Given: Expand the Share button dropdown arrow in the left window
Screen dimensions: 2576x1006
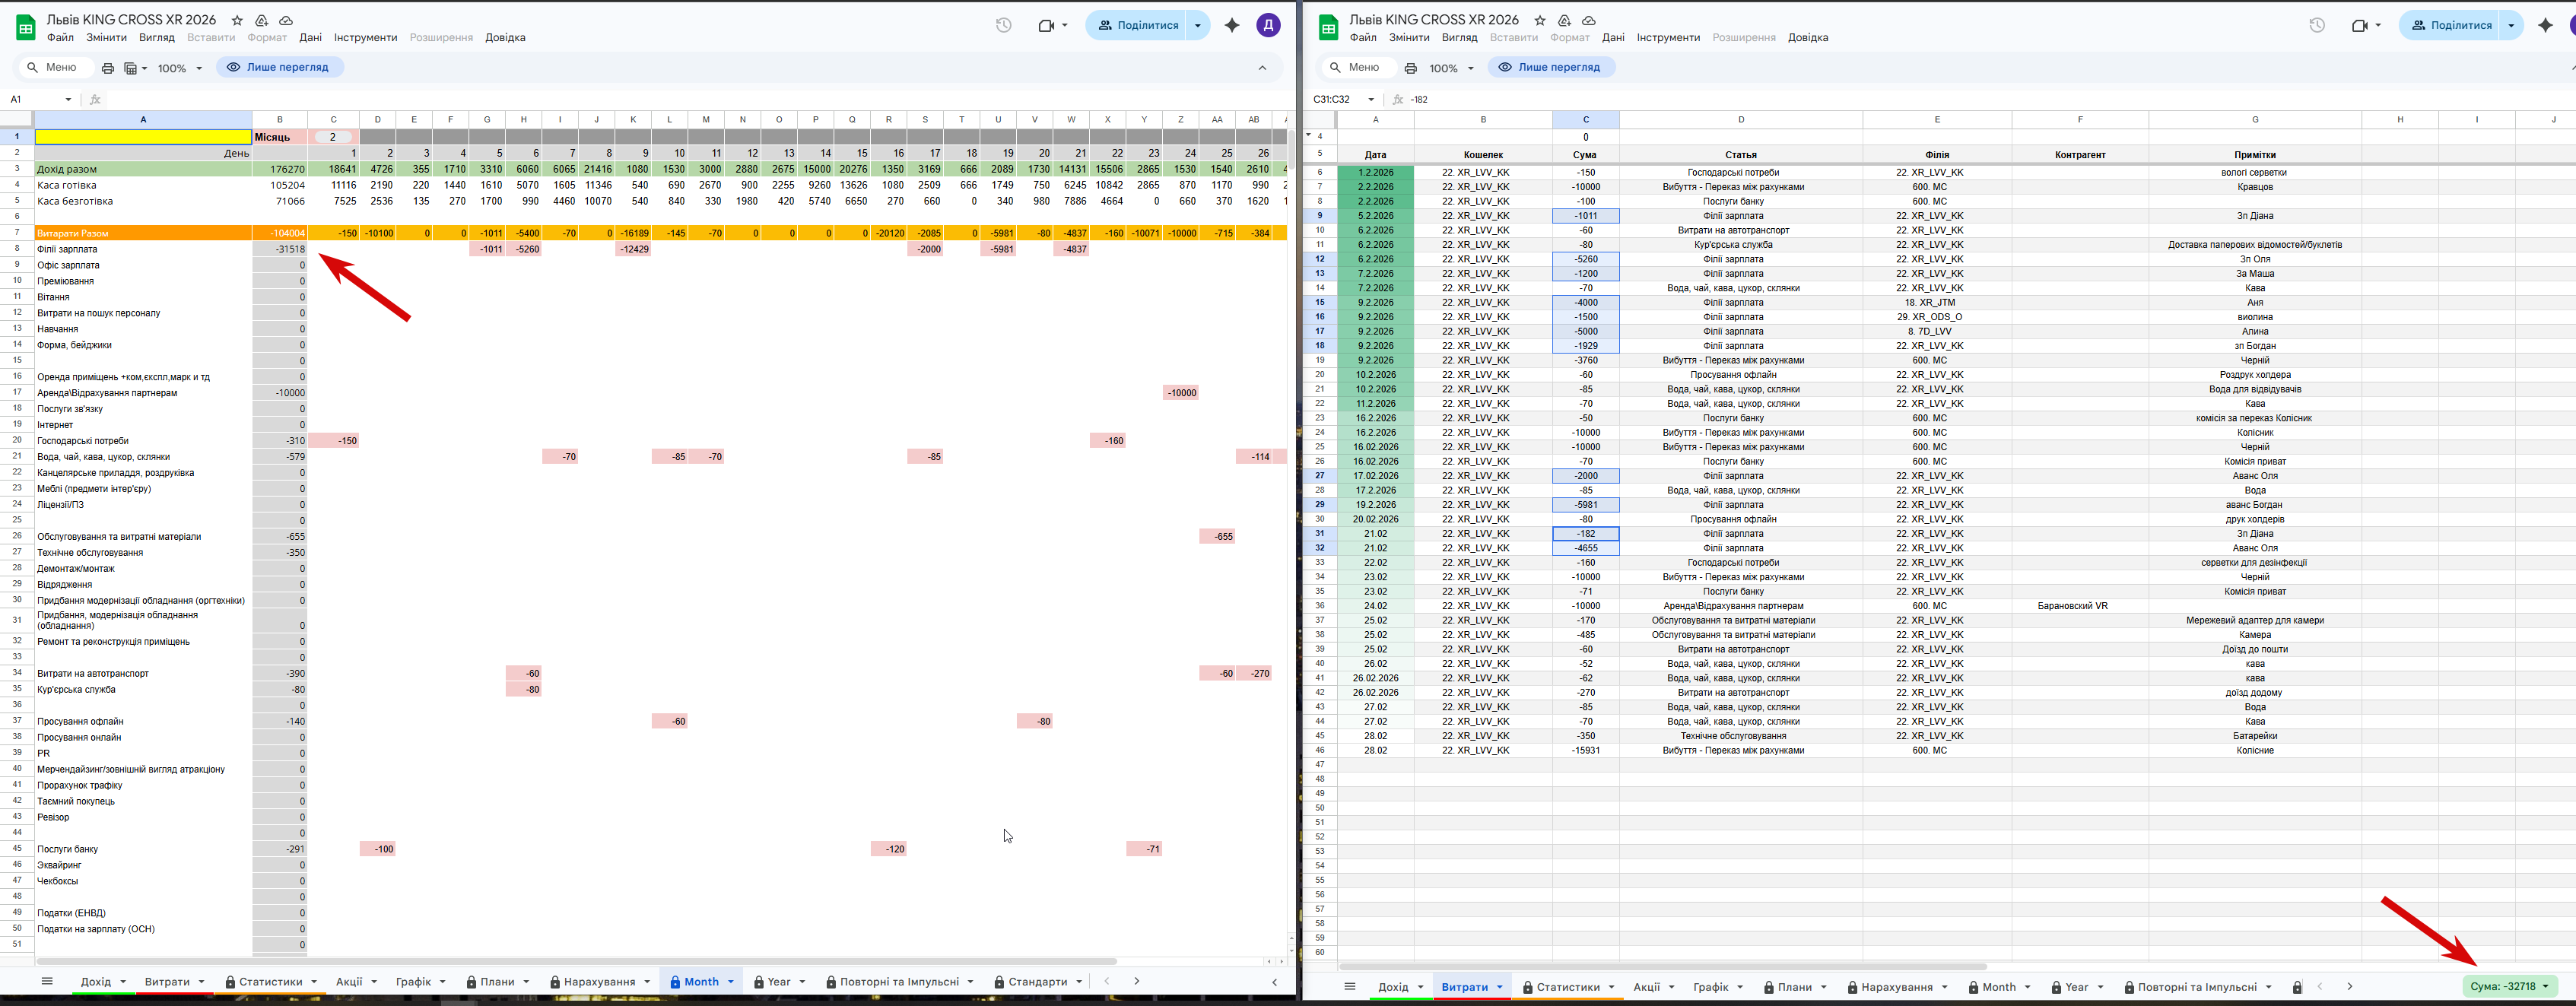Looking at the screenshot, I should (x=1198, y=25).
